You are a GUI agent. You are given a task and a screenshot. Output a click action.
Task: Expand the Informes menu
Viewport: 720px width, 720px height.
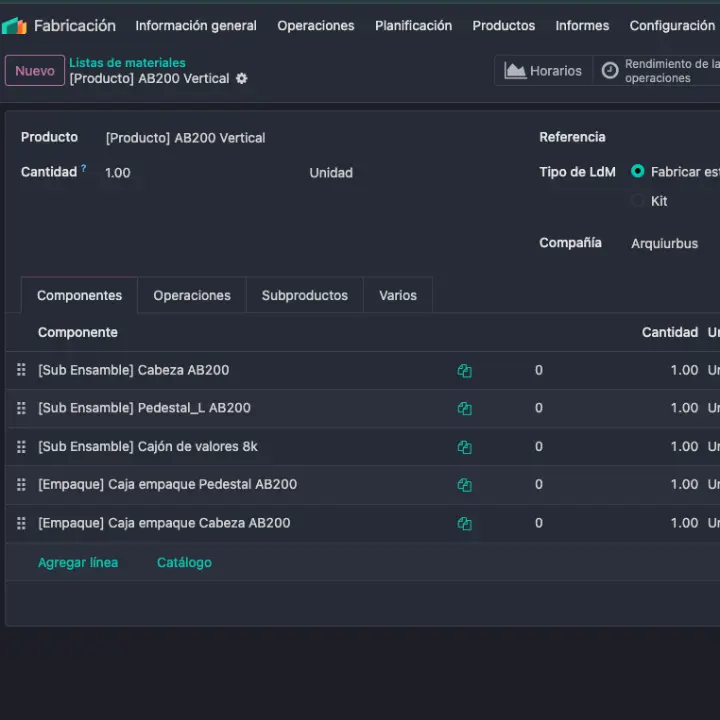pos(582,26)
